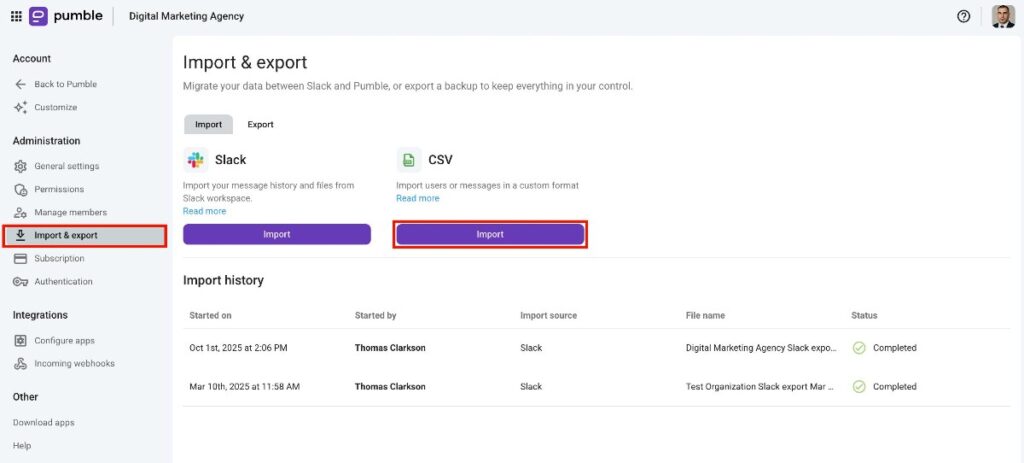The image size is (1024, 463).
Task: Click the Status column header
Action: point(864,315)
